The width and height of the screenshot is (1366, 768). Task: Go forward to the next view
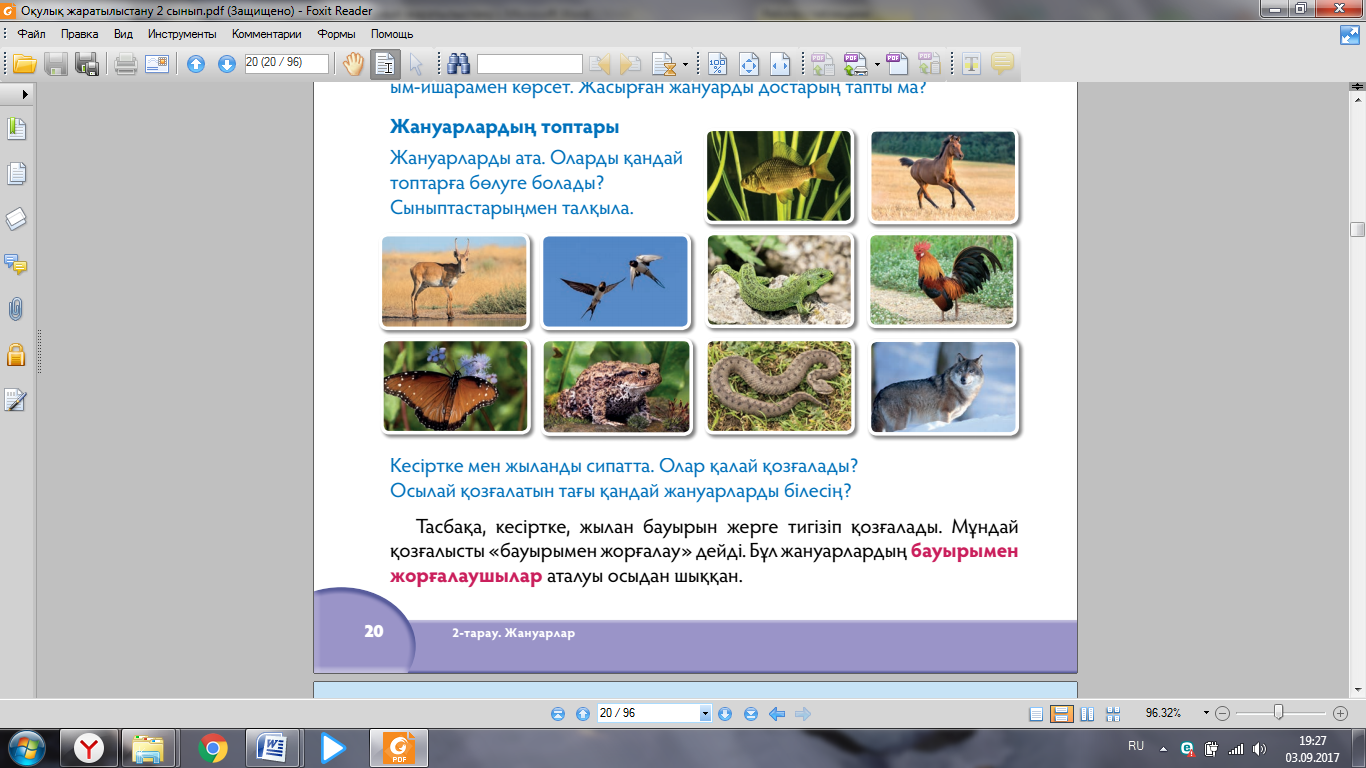tap(802, 714)
